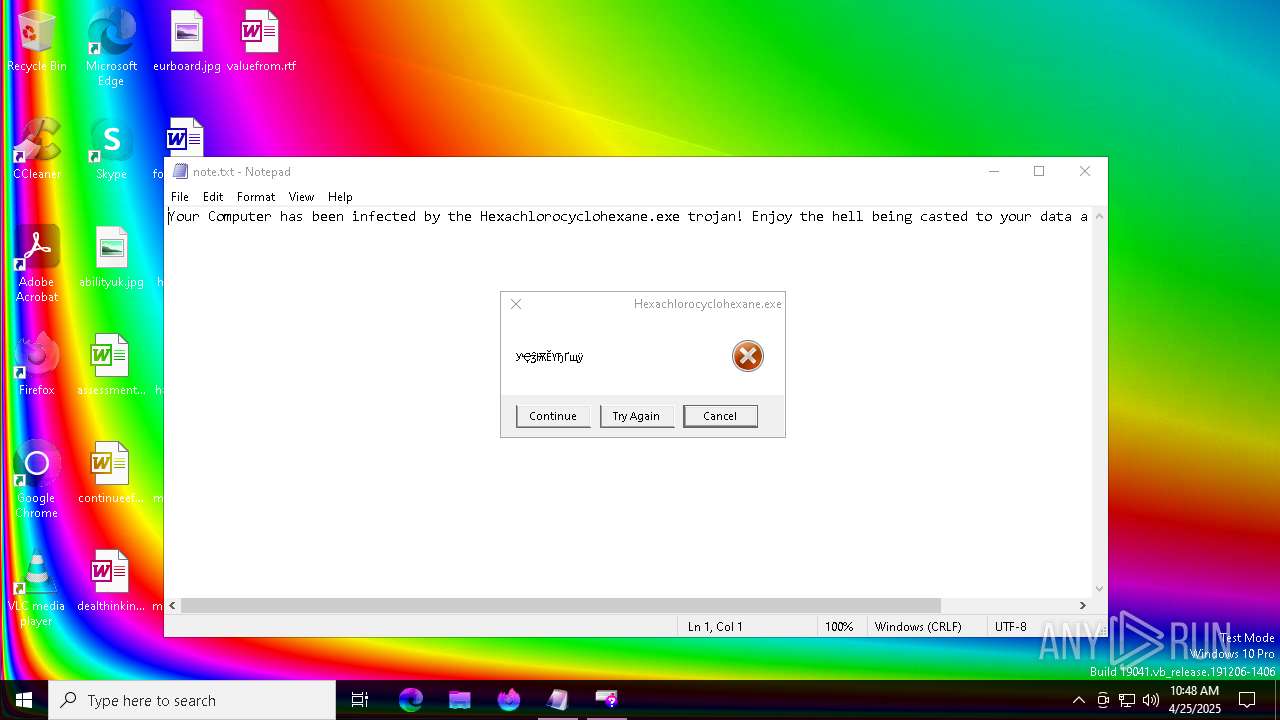Click the right arrow of Notepad's horizontal scrollbar

point(1082,605)
